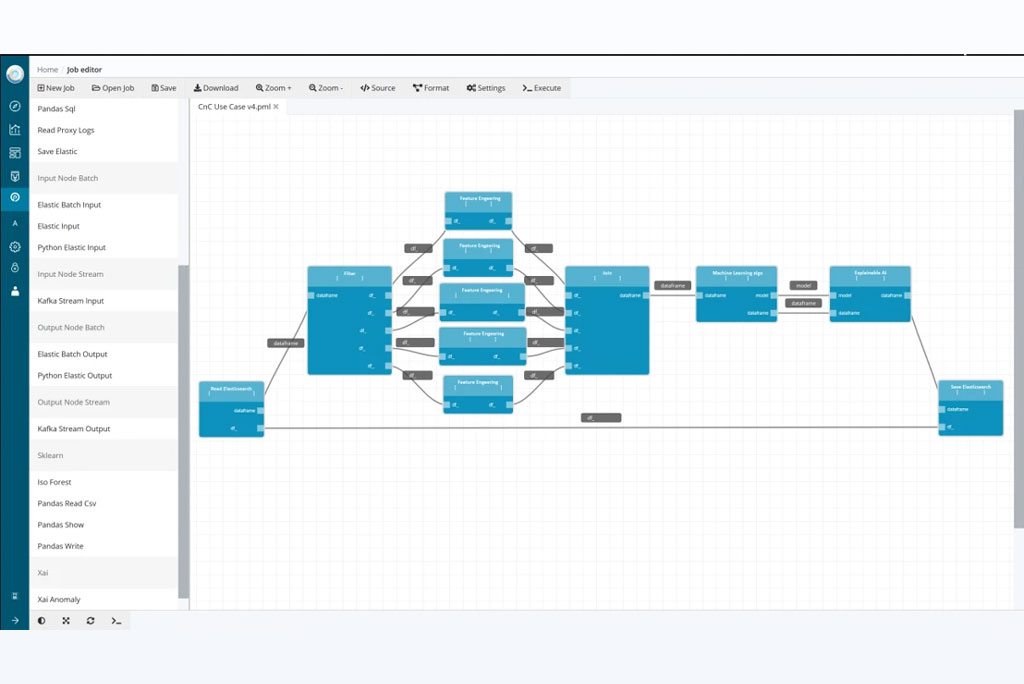Go to the Home breadcrumb link

click(x=47, y=70)
